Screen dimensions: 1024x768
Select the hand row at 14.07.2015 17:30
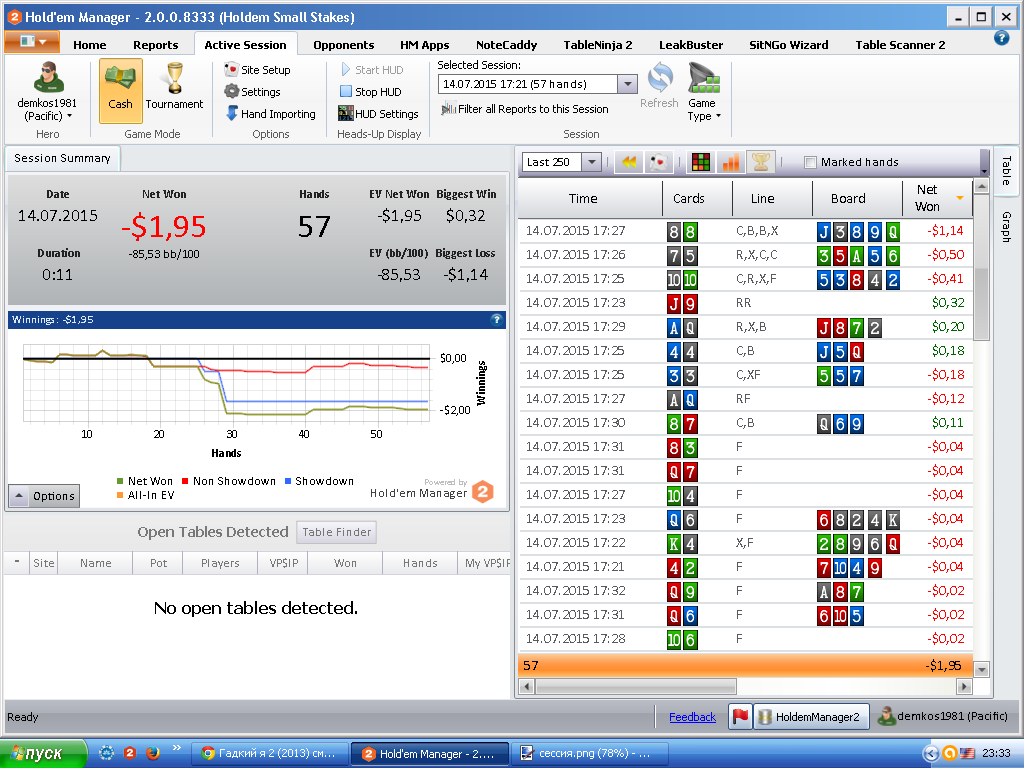746,423
